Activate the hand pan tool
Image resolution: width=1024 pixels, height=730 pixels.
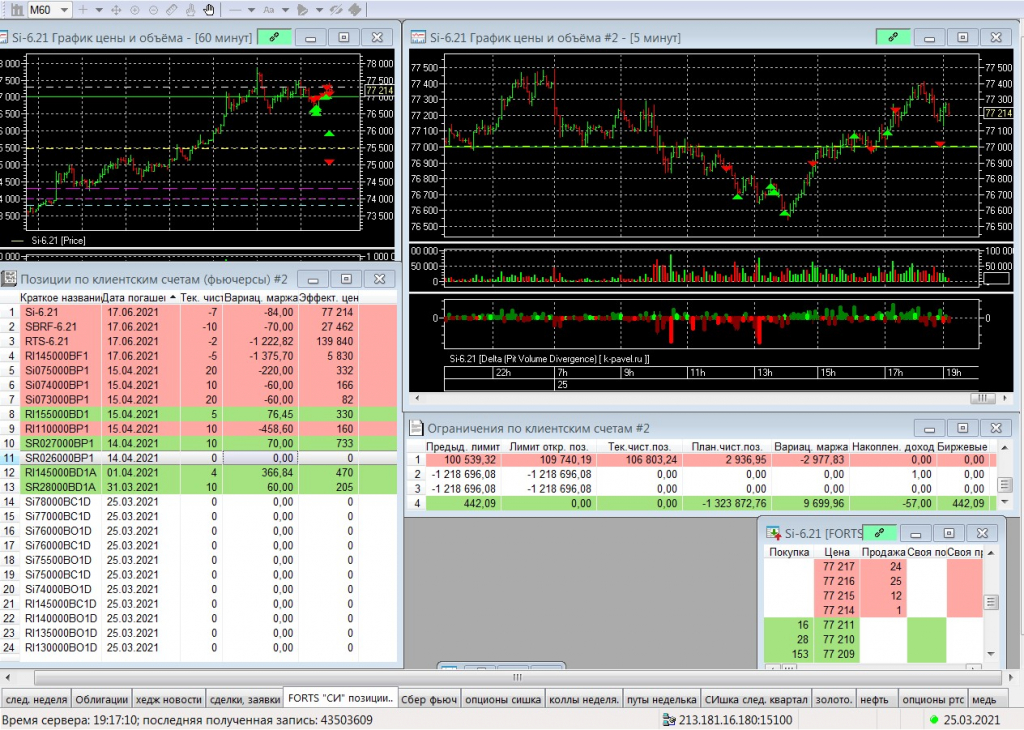tap(209, 10)
